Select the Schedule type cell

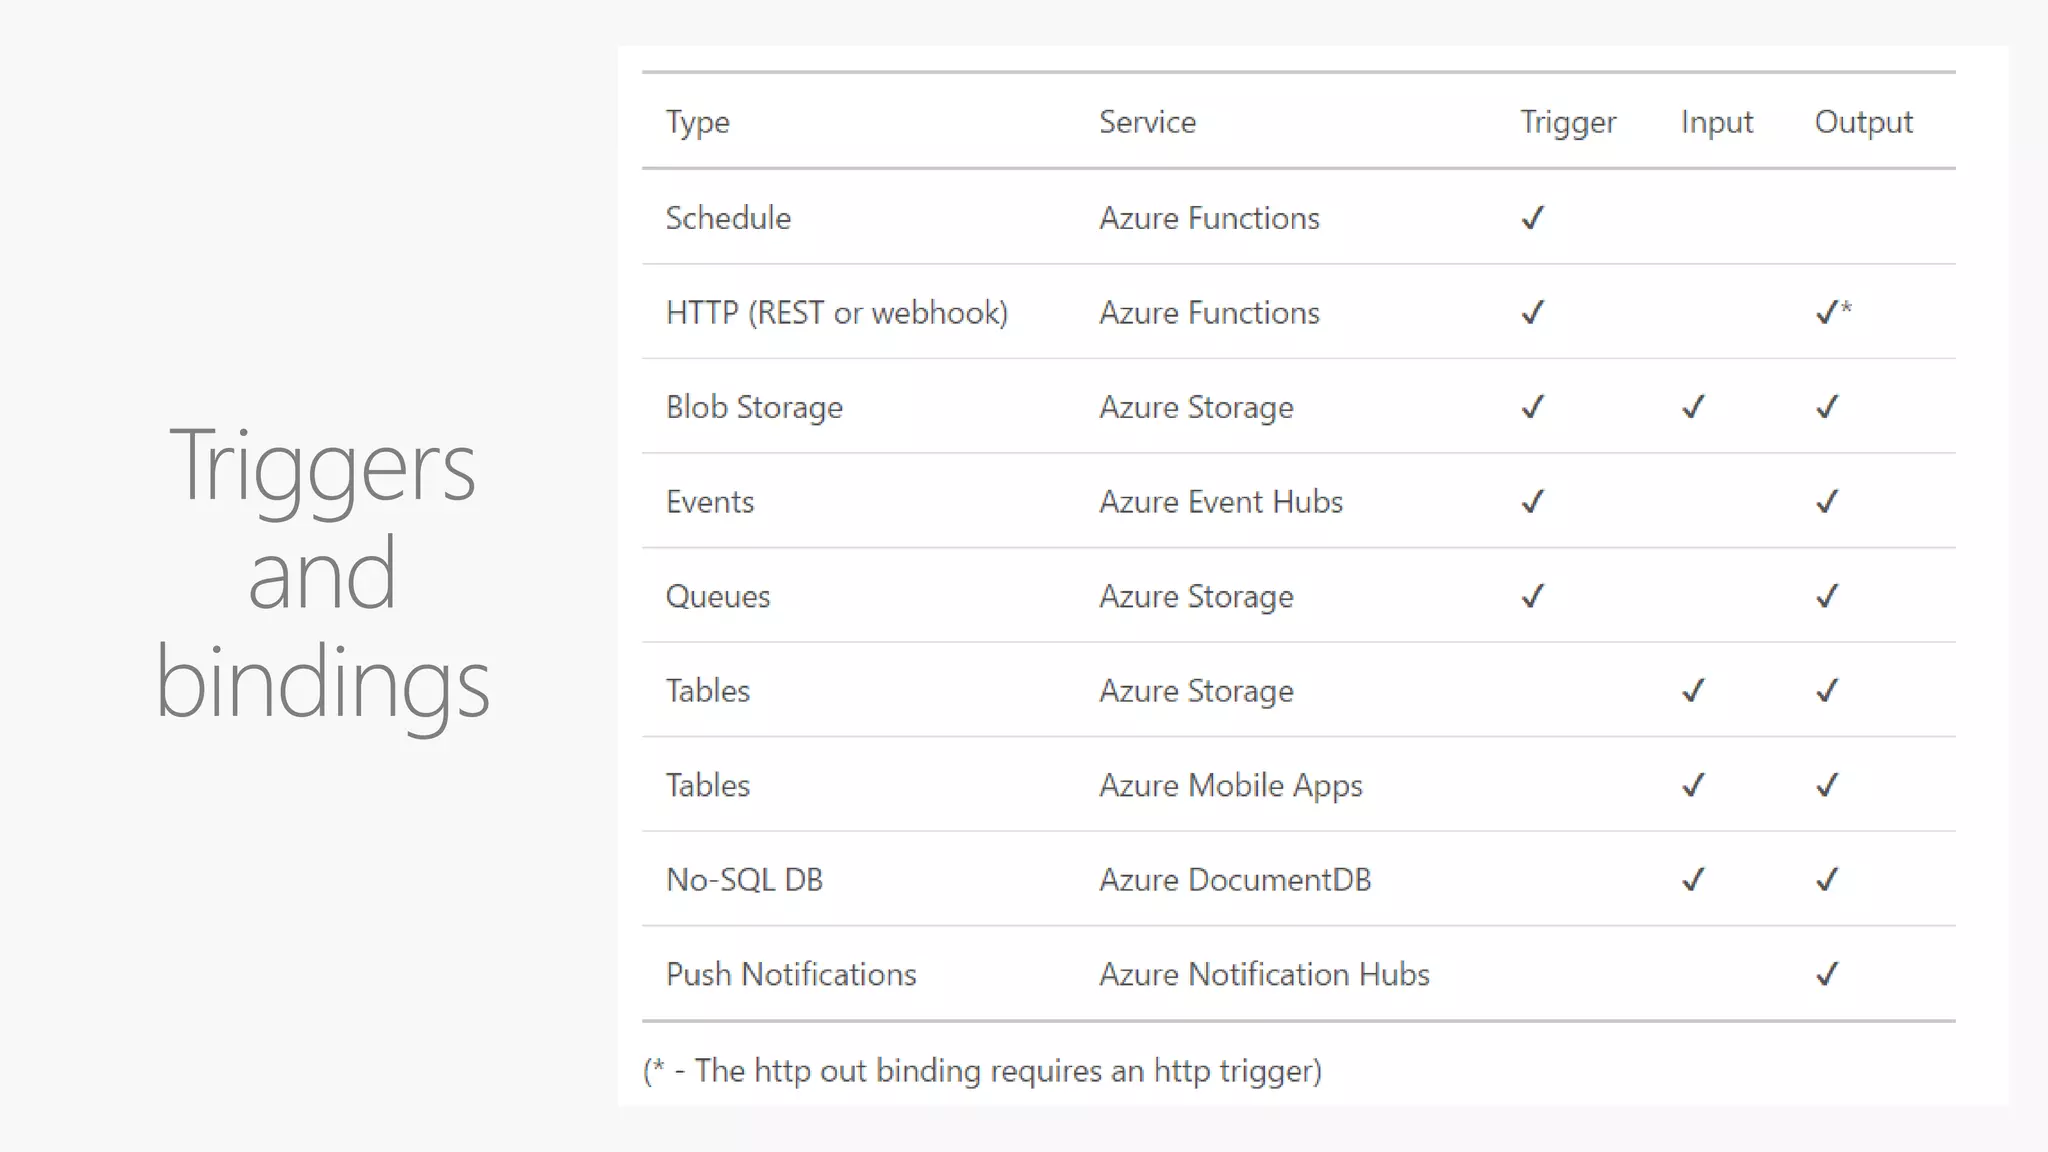click(728, 218)
